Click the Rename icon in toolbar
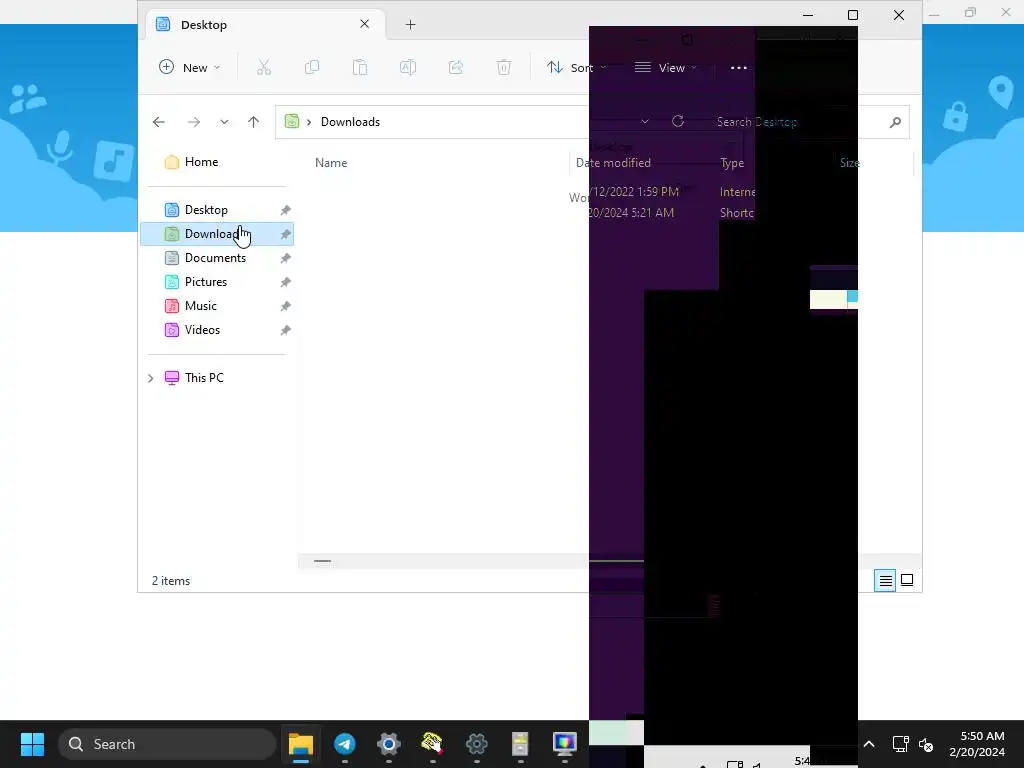Screen dimensions: 1024x768 [408, 67]
